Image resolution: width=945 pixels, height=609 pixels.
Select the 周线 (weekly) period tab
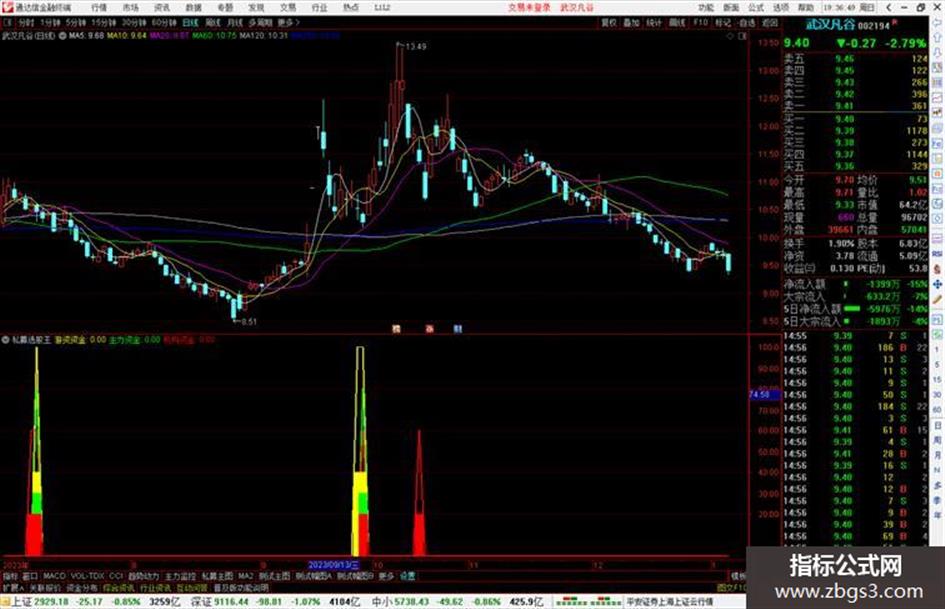click(x=213, y=22)
